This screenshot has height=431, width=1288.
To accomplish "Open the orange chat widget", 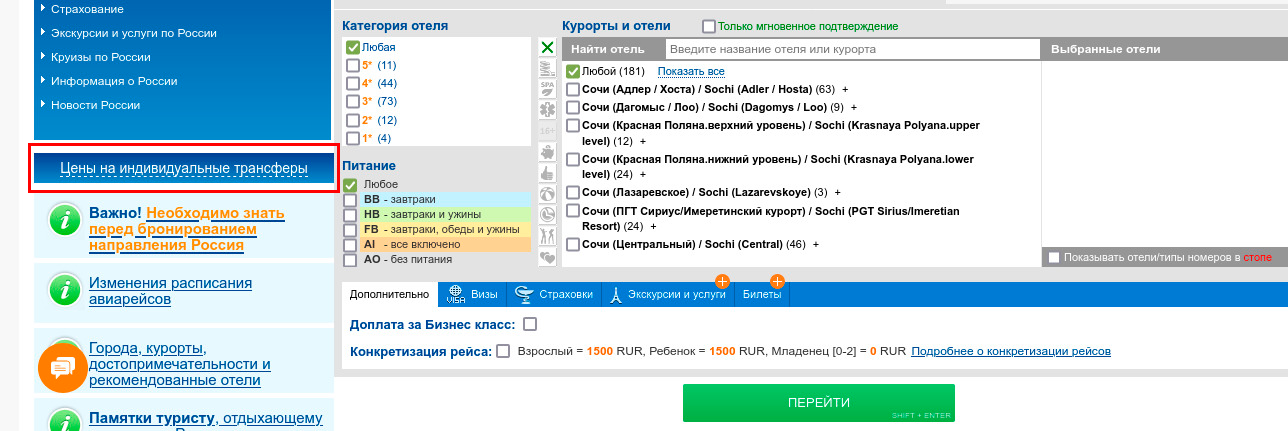I will point(63,368).
